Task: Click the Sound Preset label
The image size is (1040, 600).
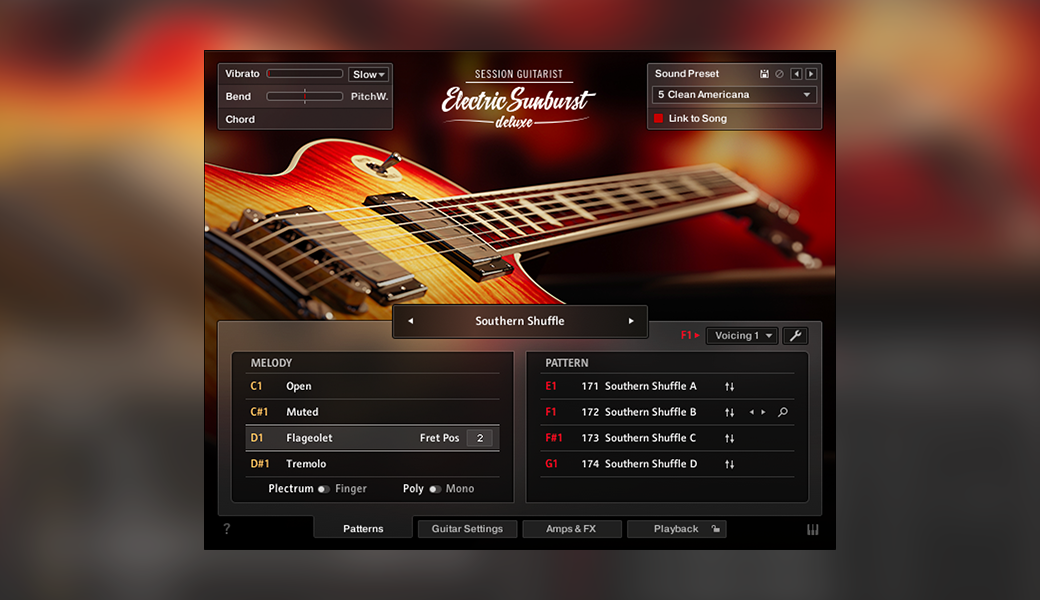Action: tap(686, 74)
